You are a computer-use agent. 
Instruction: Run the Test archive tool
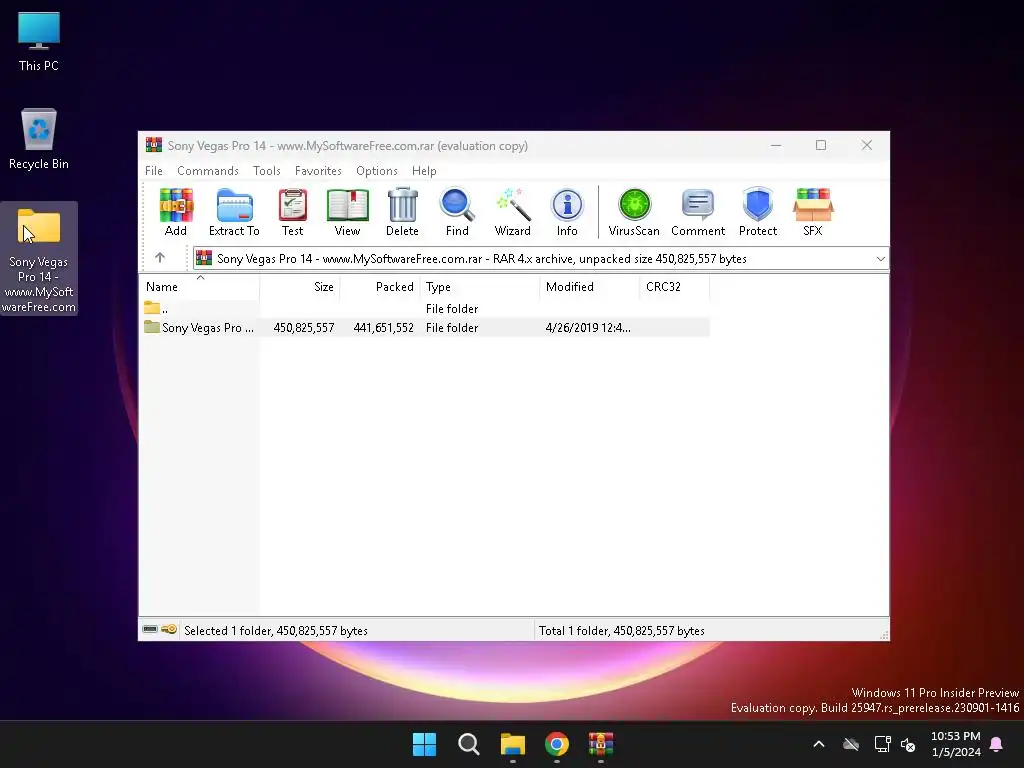(293, 212)
